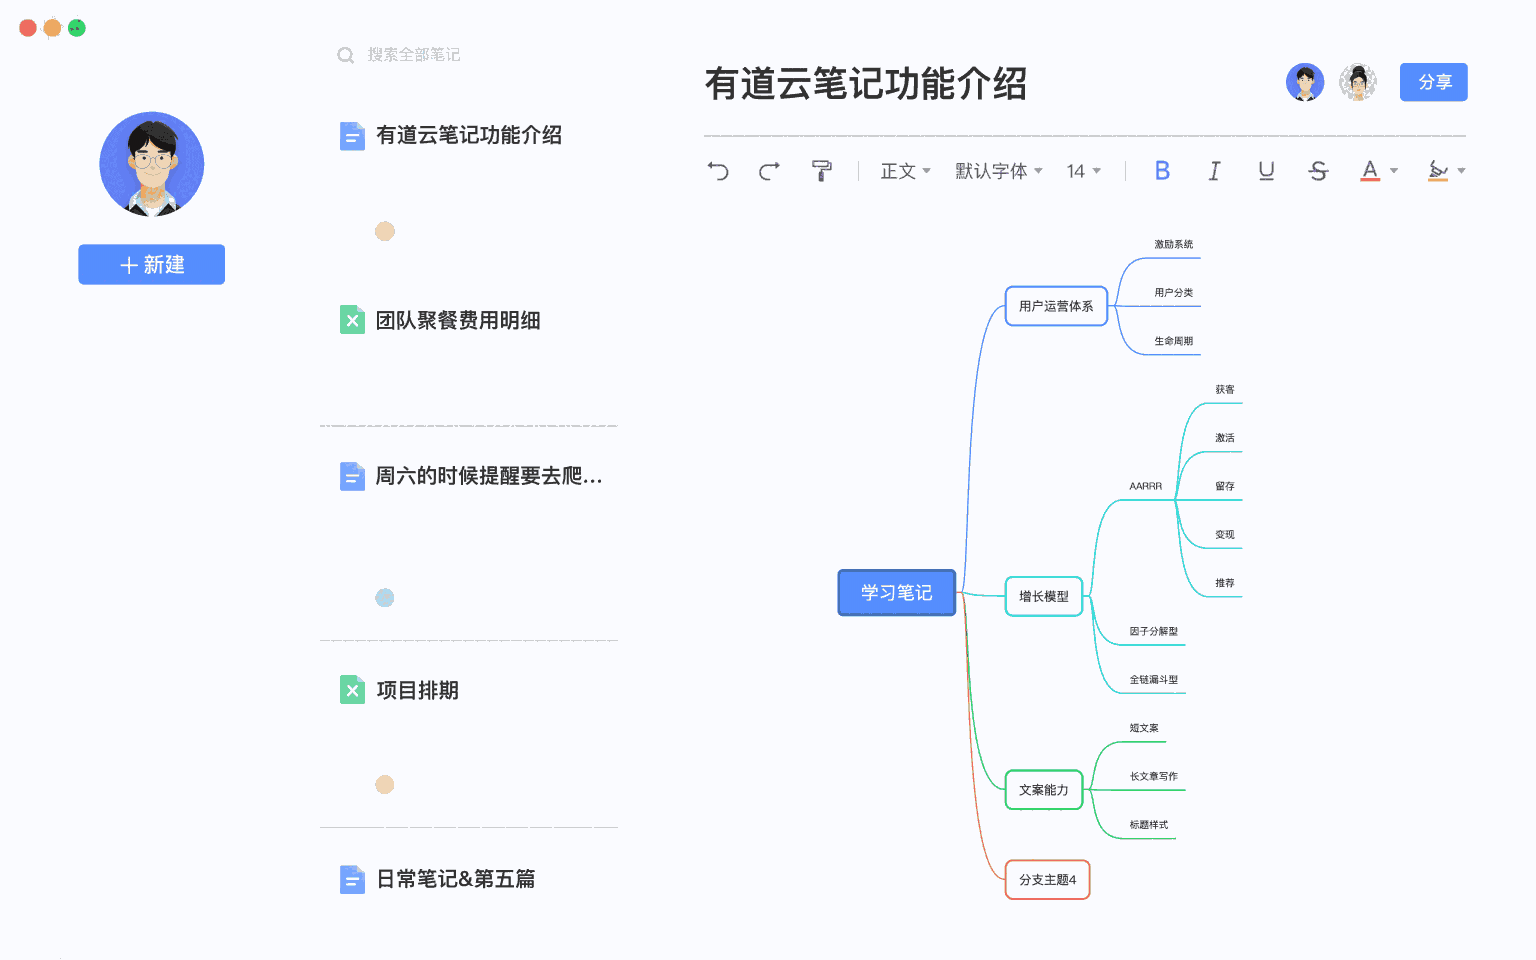The image size is (1536, 960).
Task: Open the 默认字体 font dropdown
Action: click(x=997, y=171)
